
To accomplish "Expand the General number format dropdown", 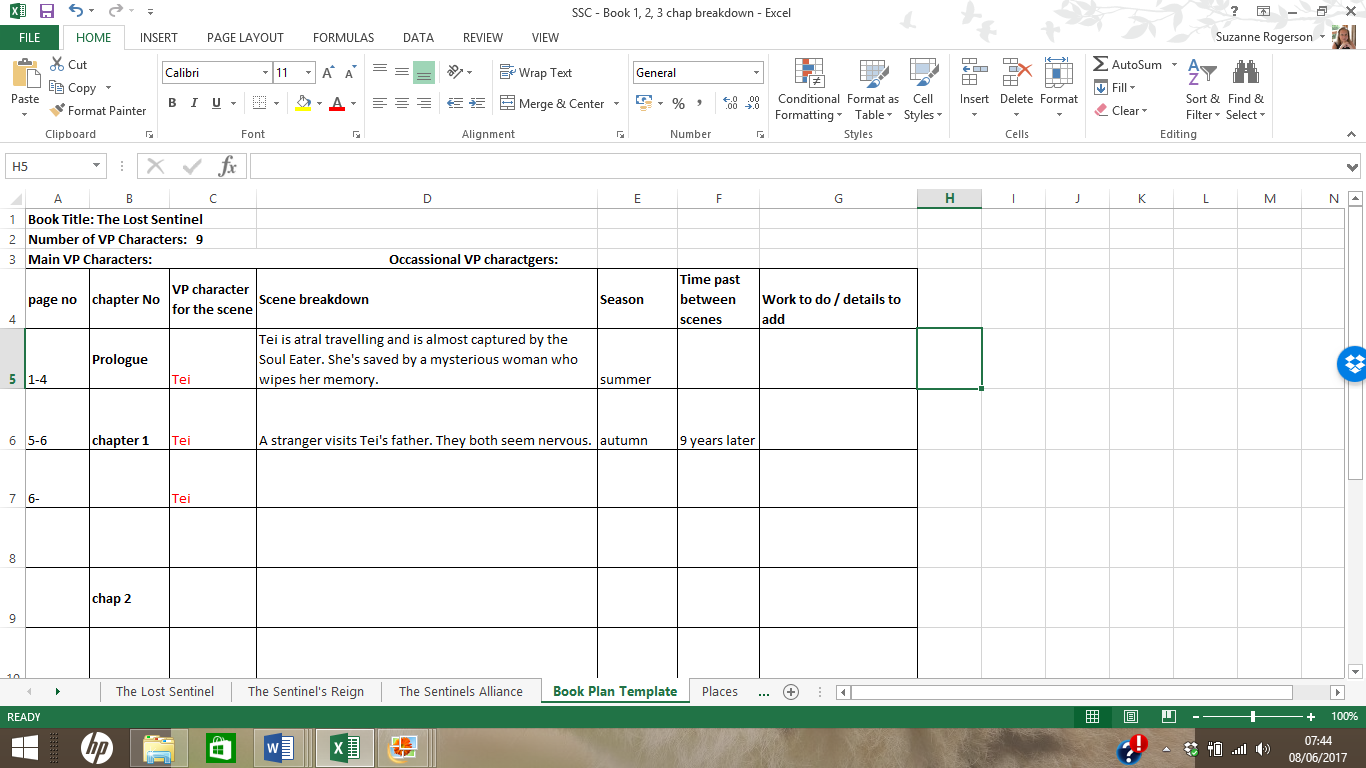I will [756, 72].
